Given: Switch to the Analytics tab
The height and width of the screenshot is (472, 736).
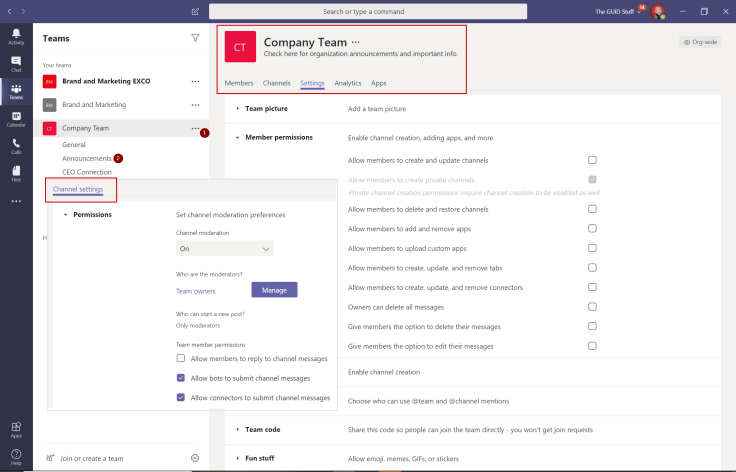Looking at the screenshot, I should pos(348,83).
